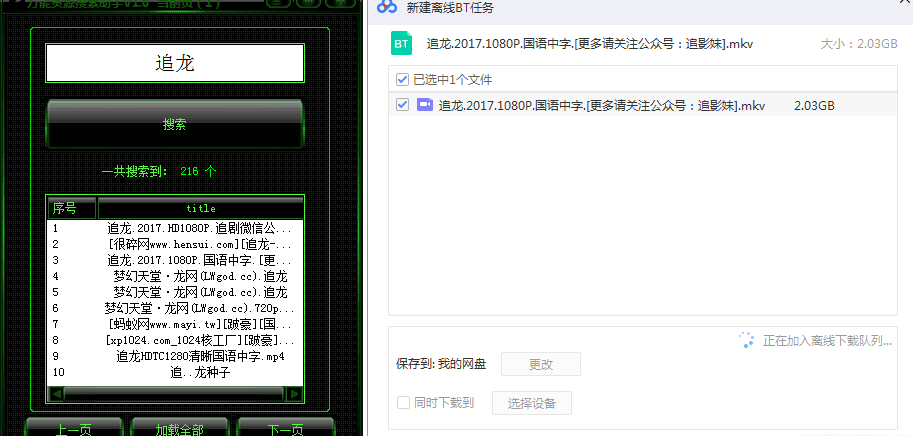Screen dimensions: 913x436
Task: Select result 追龙.2017.1080P.国语中字.[更...
Action: [175, 260]
